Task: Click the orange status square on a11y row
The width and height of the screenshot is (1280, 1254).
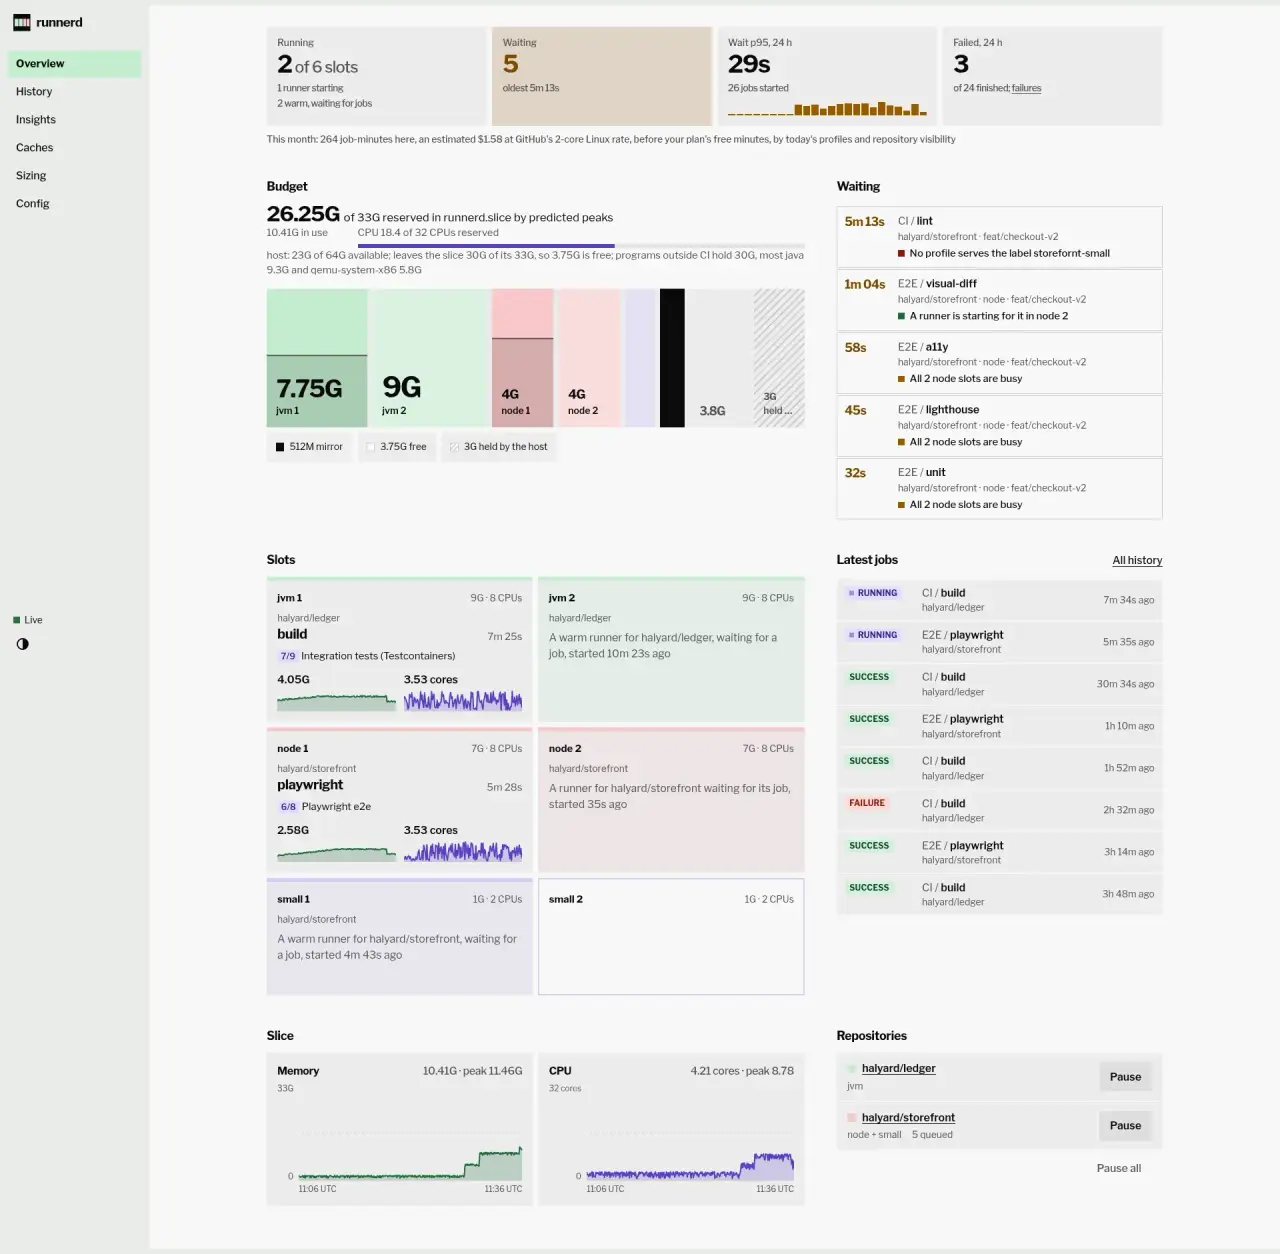Action: tap(901, 379)
